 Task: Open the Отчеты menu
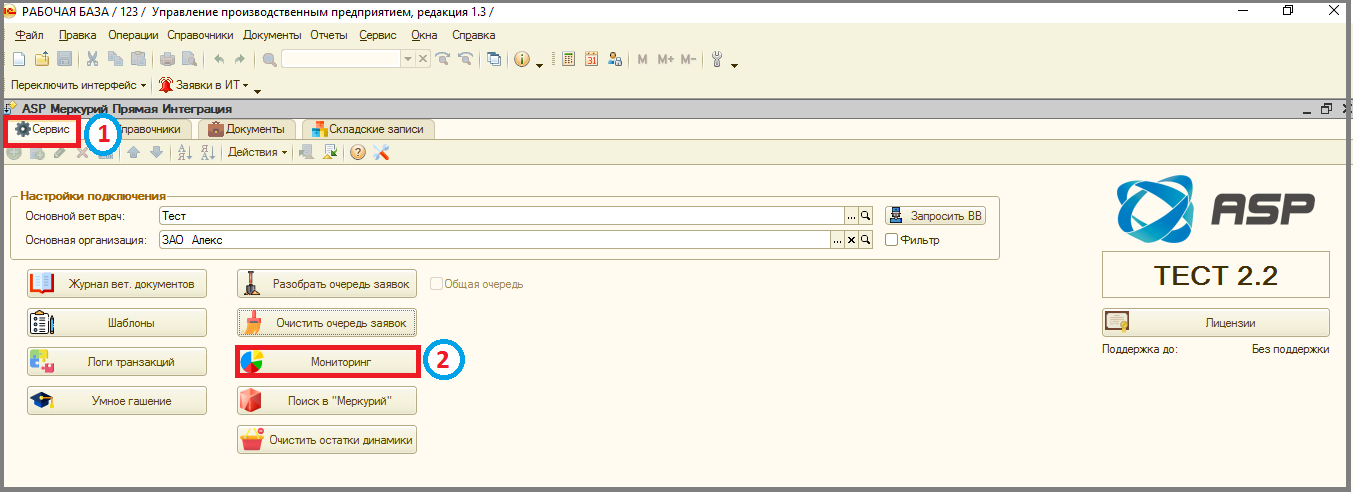pyautogui.click(x=328, y=35)
